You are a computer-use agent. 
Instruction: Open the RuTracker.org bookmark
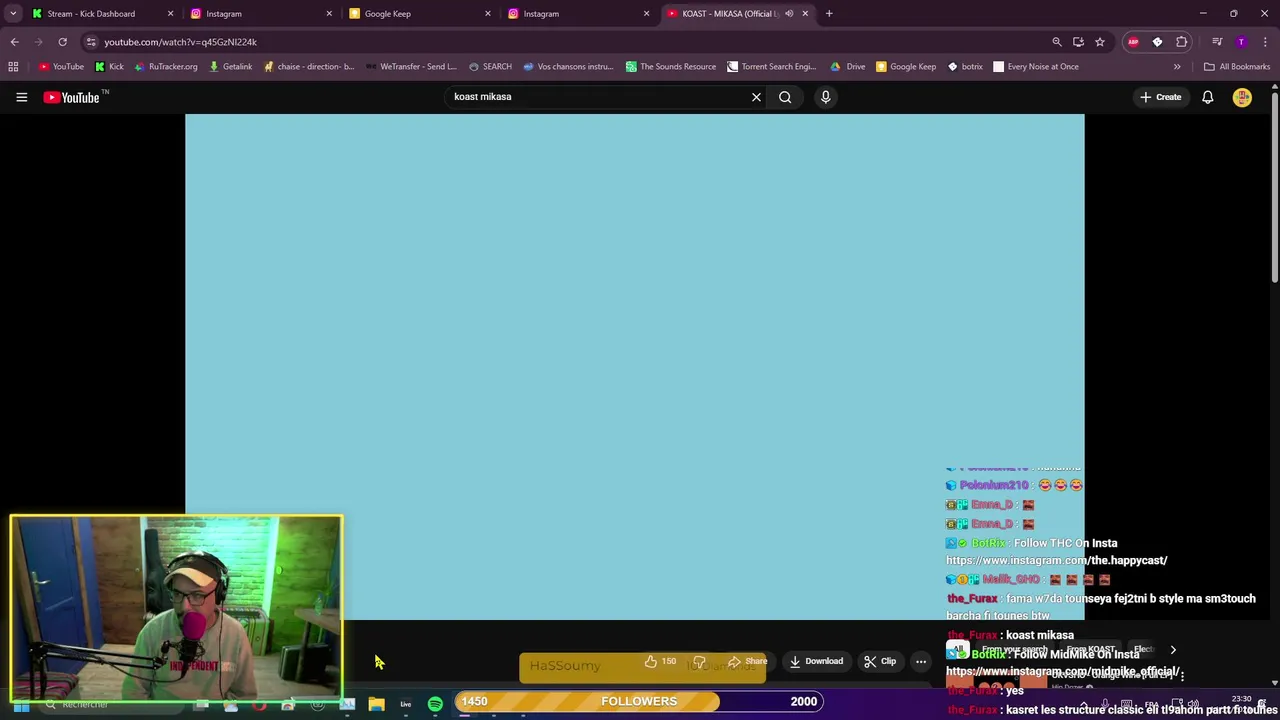164,67
